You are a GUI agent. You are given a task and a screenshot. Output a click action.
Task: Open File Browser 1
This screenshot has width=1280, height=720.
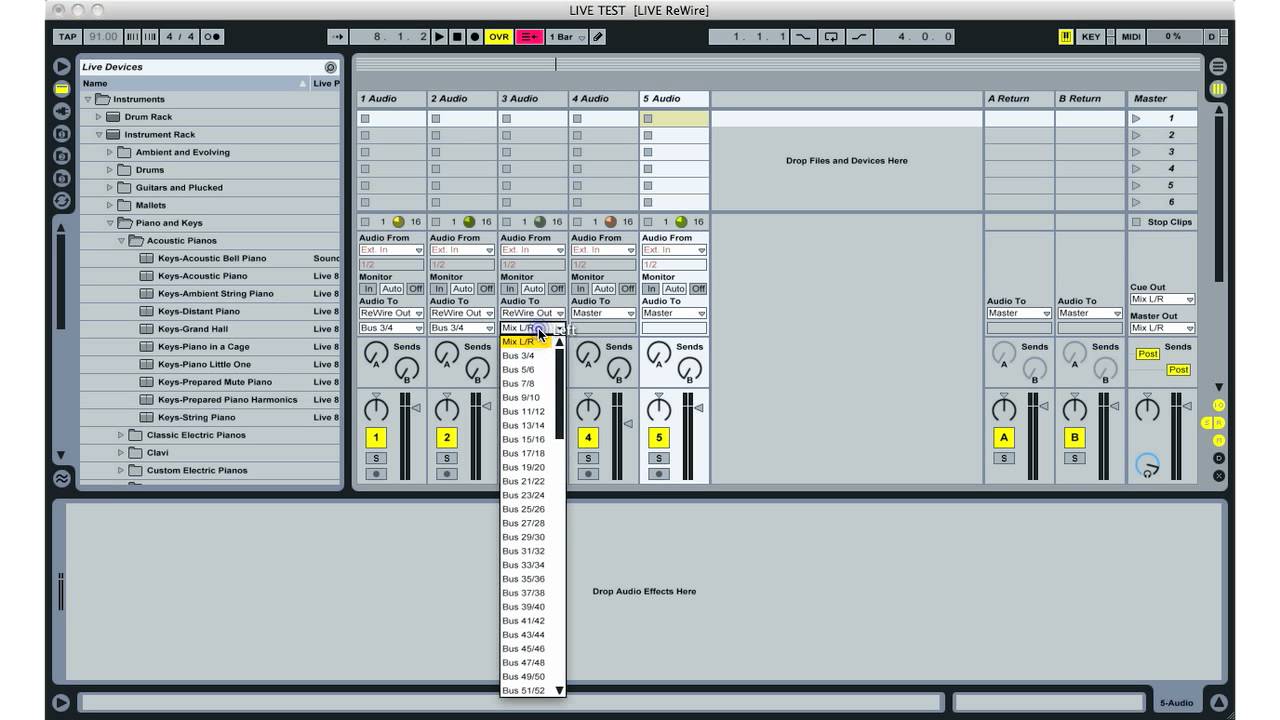click(x=62, y=134)
